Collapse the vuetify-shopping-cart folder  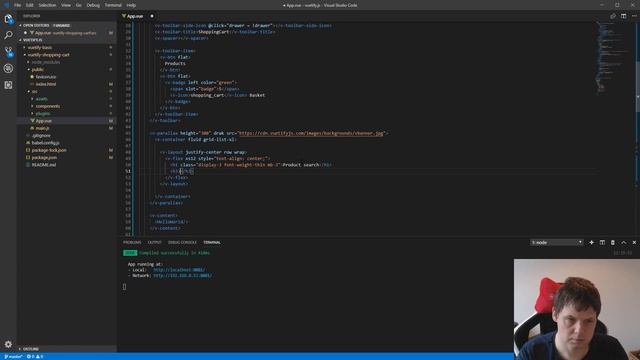point(48,55)
